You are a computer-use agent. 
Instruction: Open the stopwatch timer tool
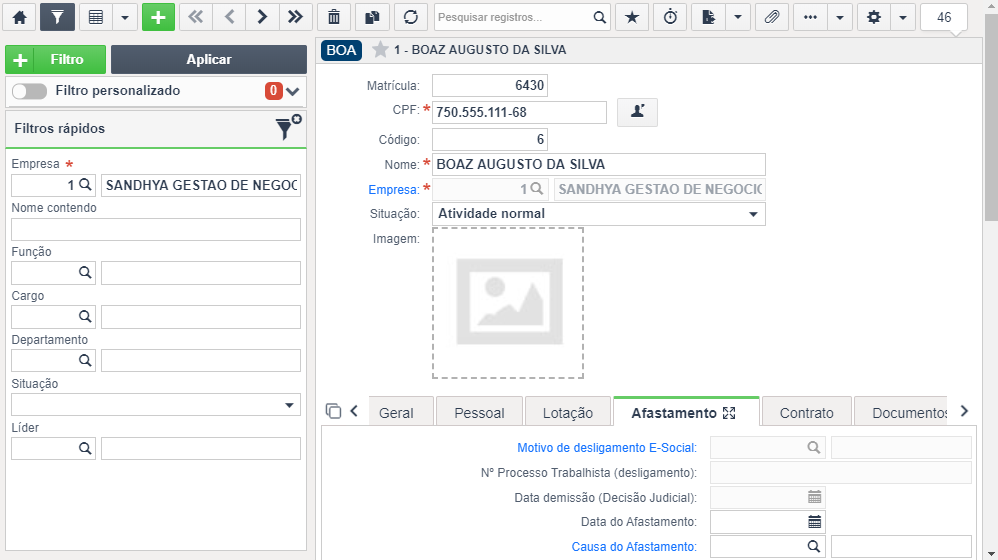[670, 17]
